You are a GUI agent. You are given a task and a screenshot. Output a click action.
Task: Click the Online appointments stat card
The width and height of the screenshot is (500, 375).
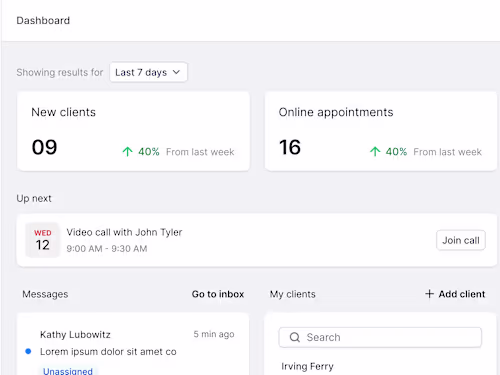381,131
